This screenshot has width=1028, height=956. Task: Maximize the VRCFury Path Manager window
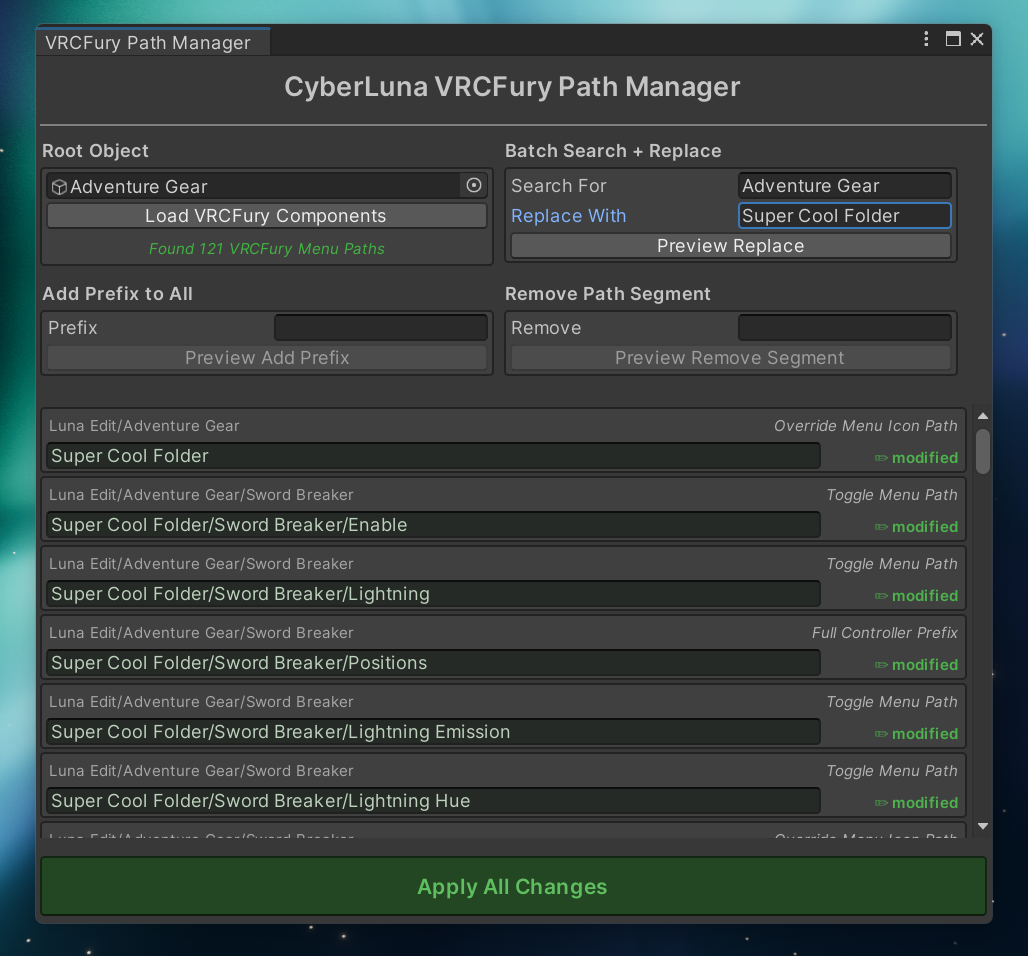click(953, 39)
